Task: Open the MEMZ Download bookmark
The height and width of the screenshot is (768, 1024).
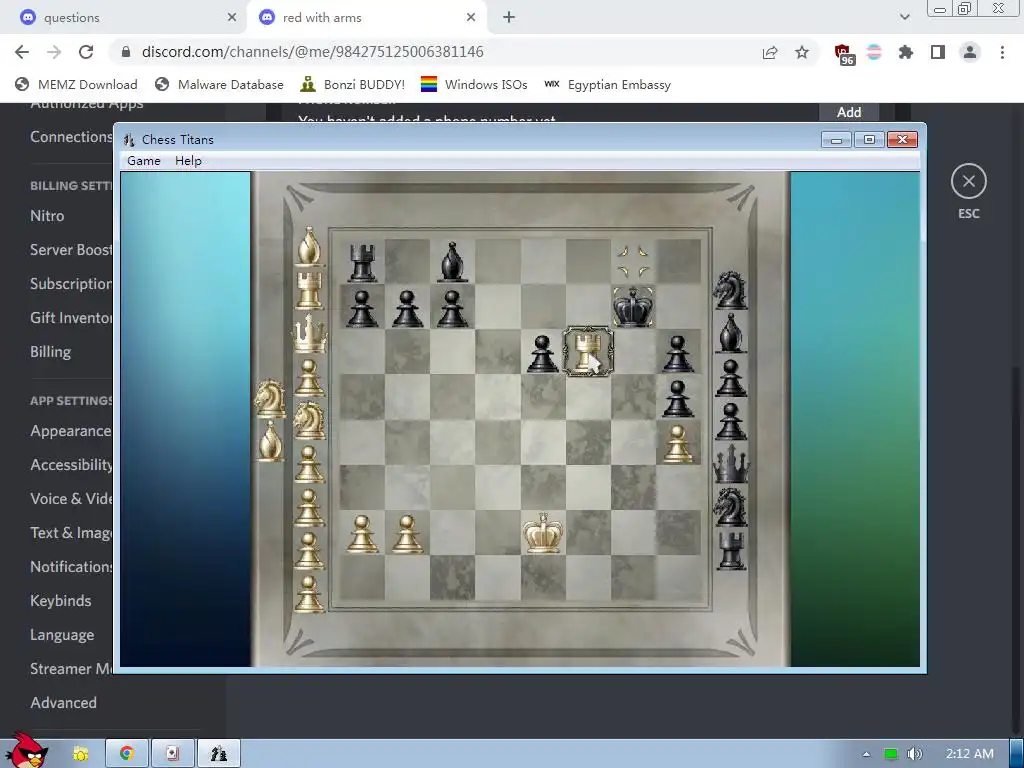Action: coord(76,84)
